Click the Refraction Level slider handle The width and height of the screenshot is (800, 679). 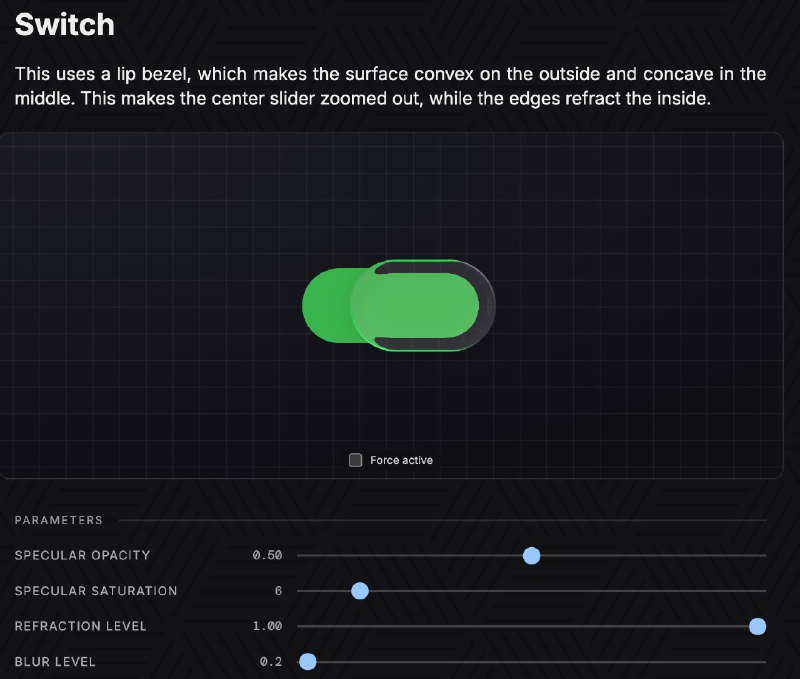[x=758, y=626]
